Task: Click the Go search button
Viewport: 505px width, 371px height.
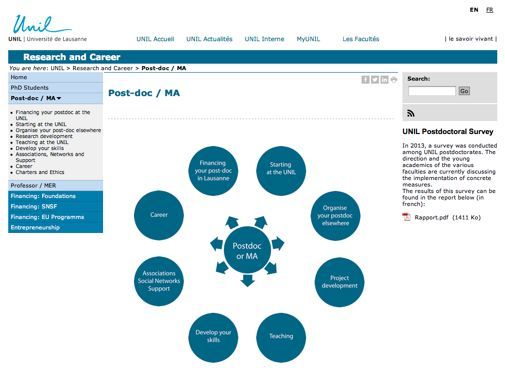Action: pos(464,91)
